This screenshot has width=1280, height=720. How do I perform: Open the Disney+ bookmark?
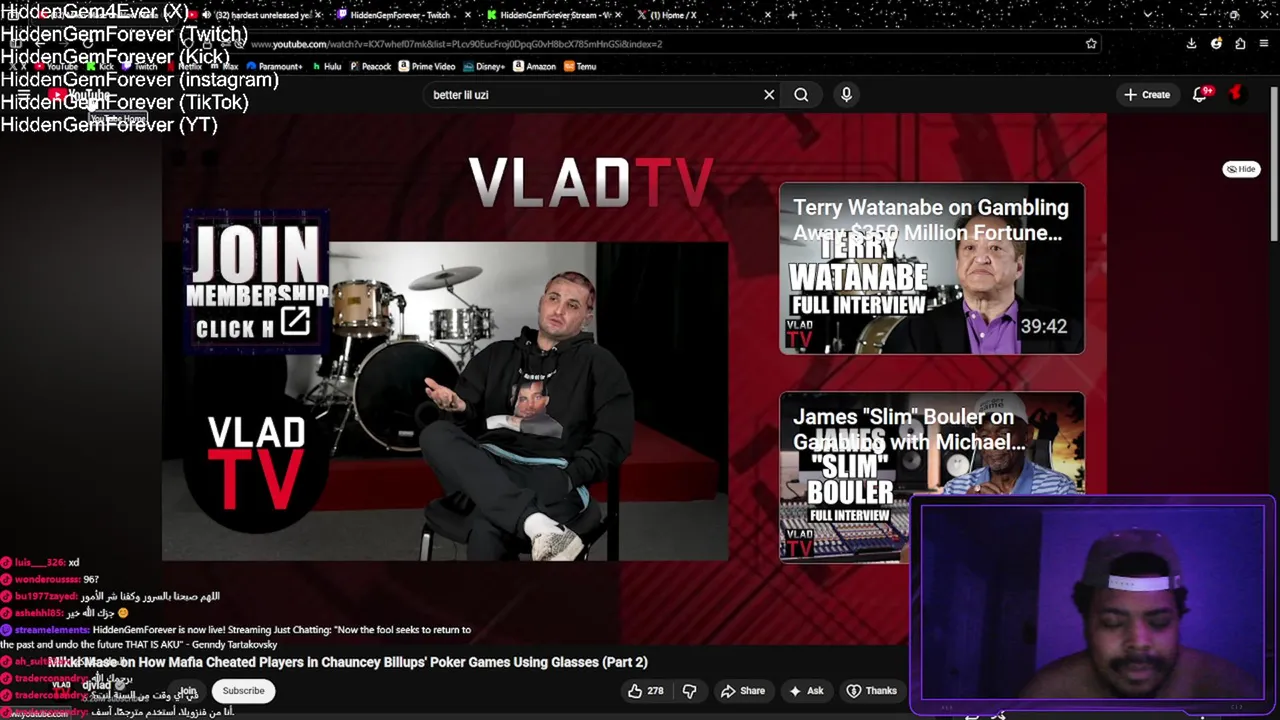(x=484, y=67)
